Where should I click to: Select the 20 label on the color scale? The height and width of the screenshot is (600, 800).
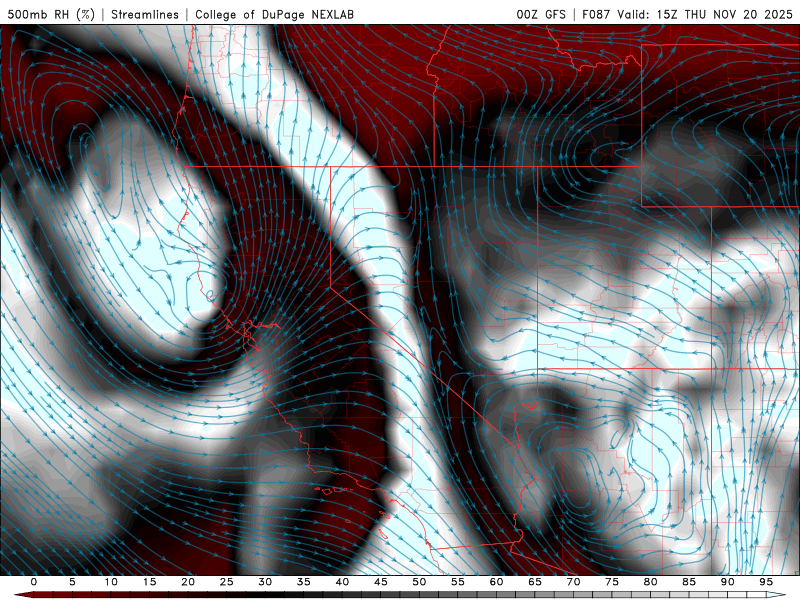point(188,582)
